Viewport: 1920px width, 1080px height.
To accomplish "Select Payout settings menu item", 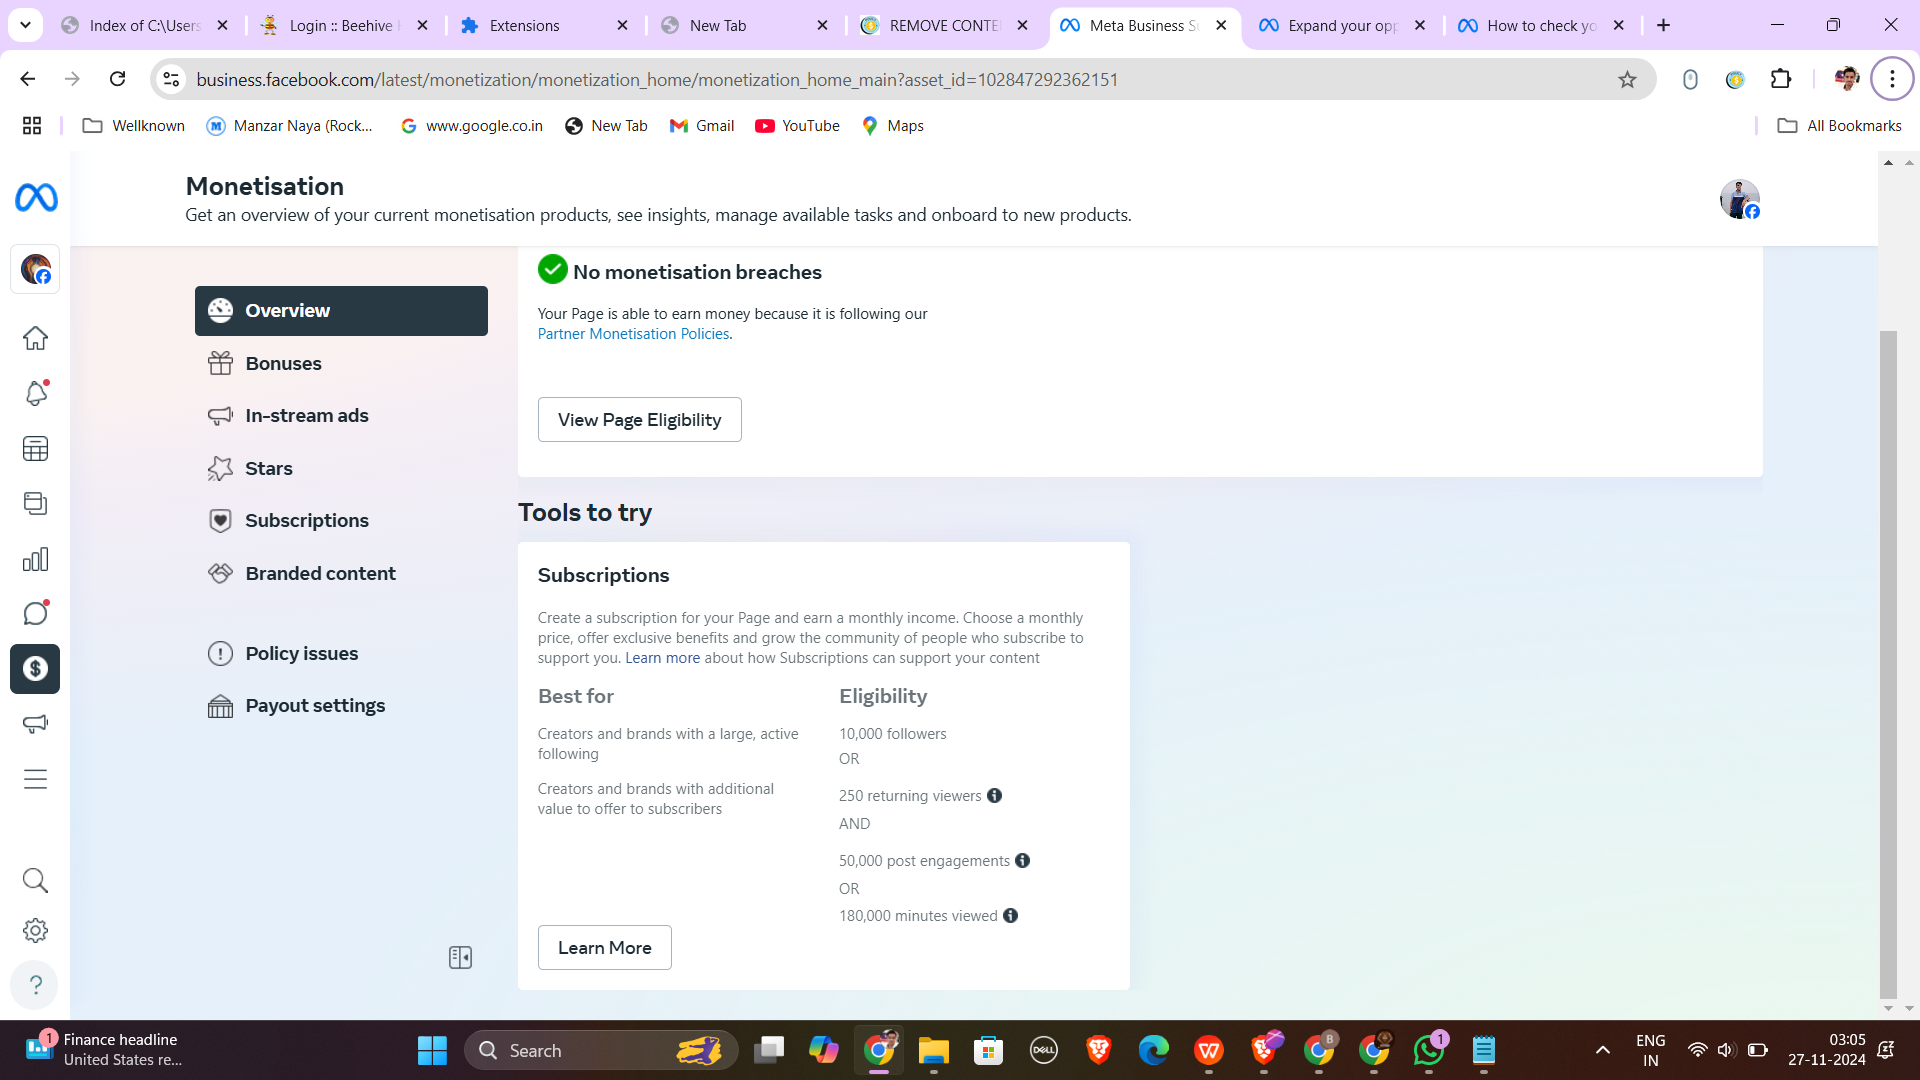I will point(314,705).
